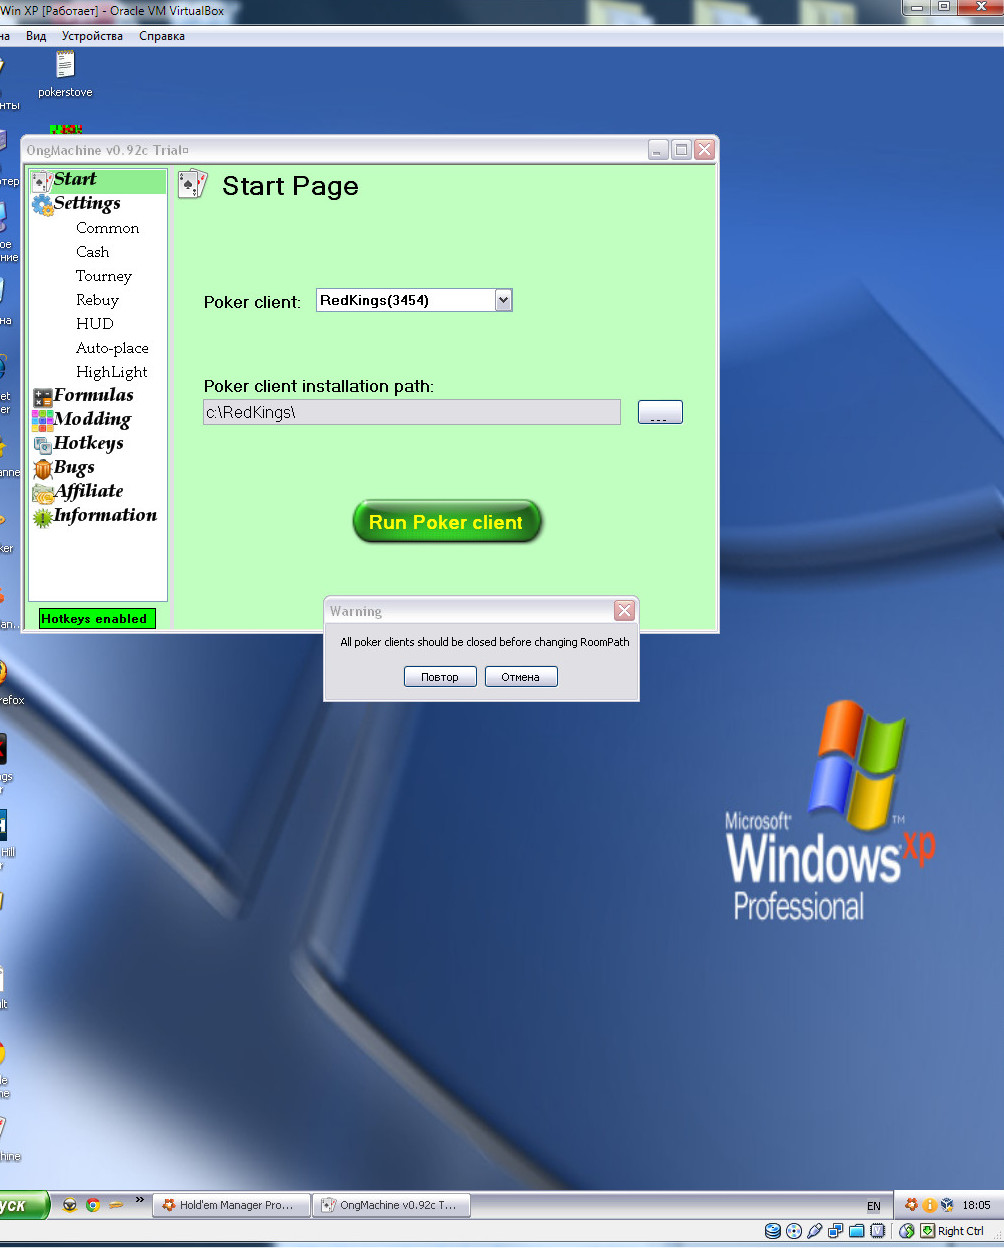Expand hidden quick launch items chevron
The height and width of the screenshot is (1248, 1004).
click(x=139, y=1200)
